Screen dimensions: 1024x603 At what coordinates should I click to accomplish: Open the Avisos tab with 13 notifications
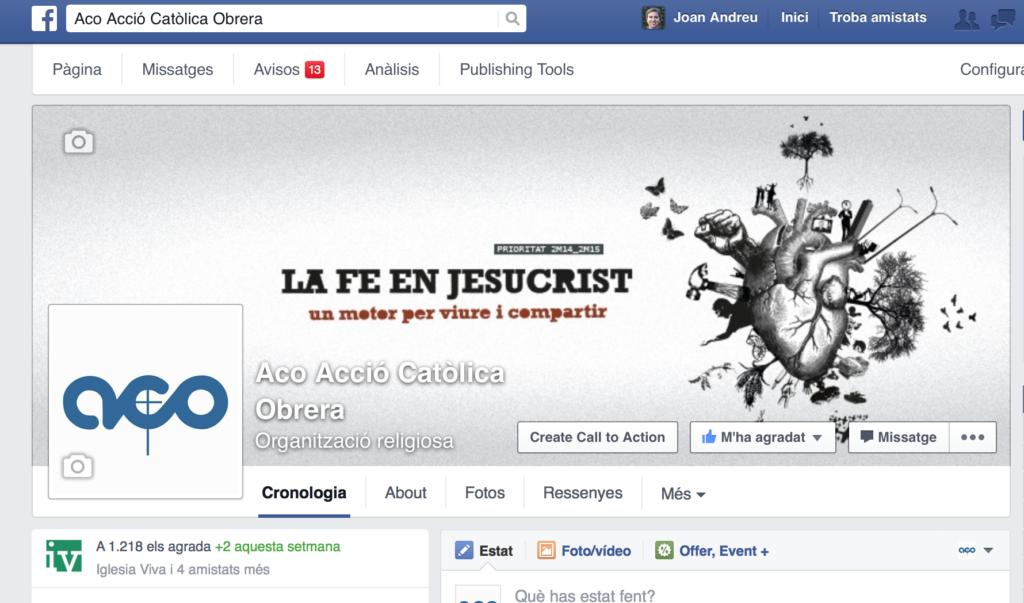[288, 70]
